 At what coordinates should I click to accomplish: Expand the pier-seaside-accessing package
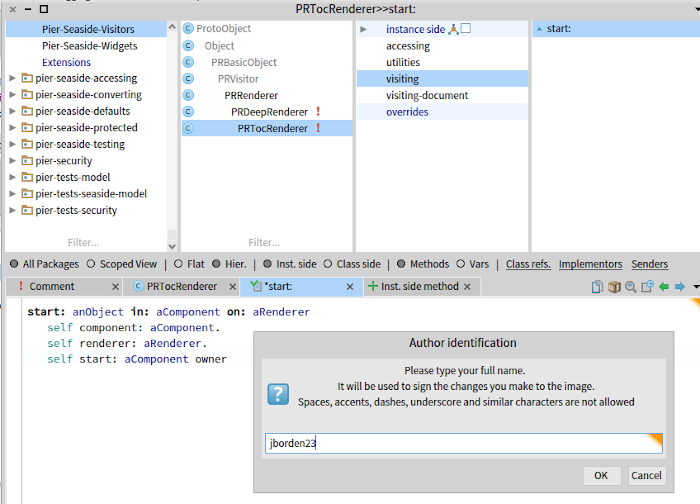point(12,78)
